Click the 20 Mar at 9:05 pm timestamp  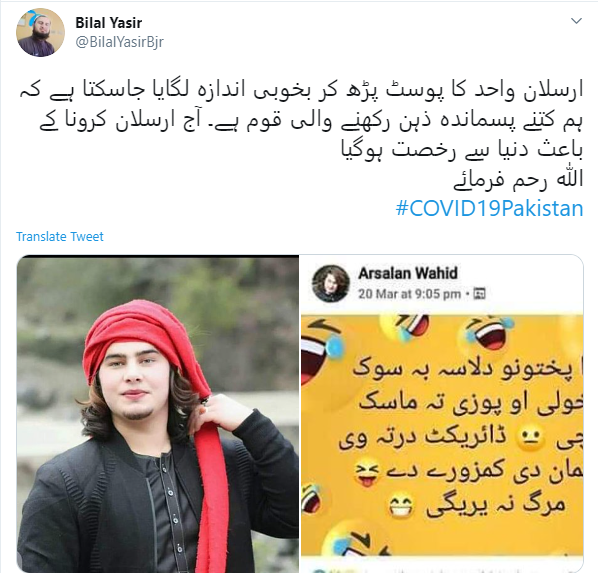point(409,294)
